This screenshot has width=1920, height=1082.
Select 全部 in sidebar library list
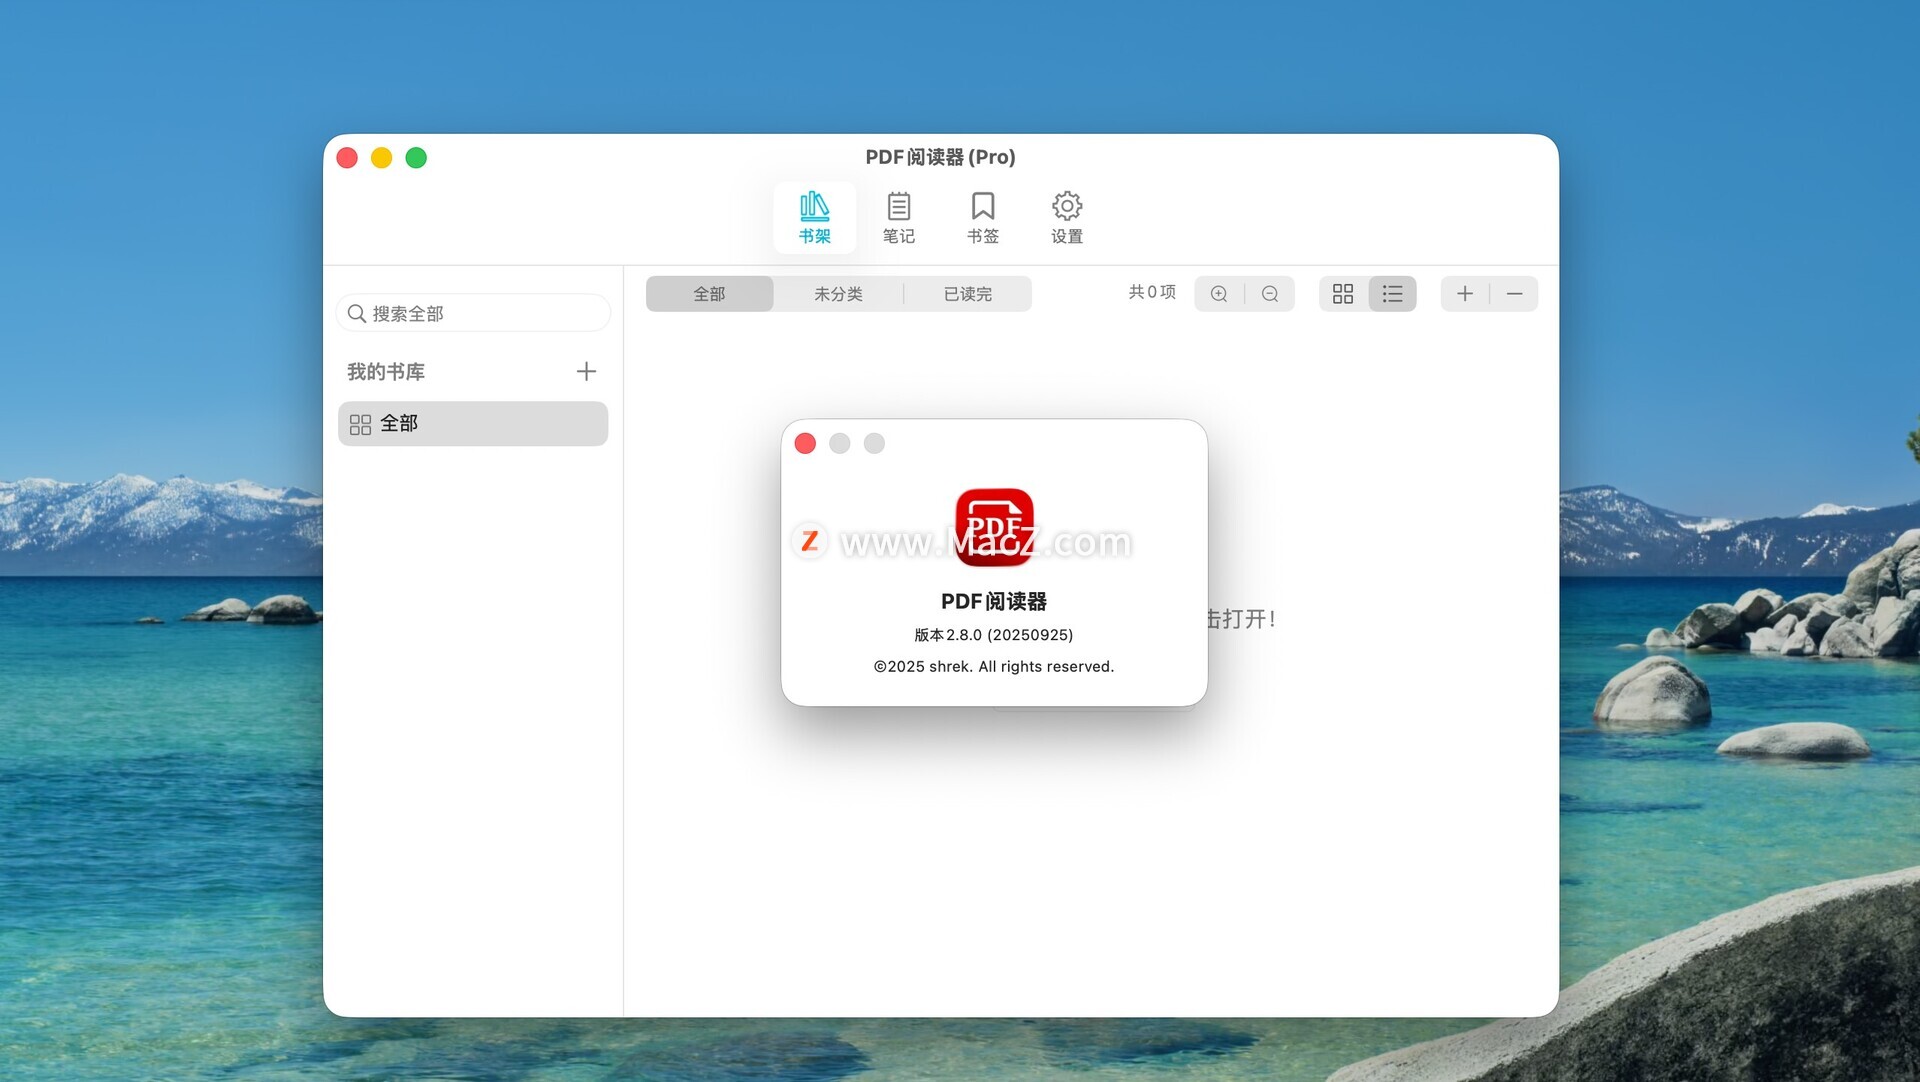[x=472, y=424]
